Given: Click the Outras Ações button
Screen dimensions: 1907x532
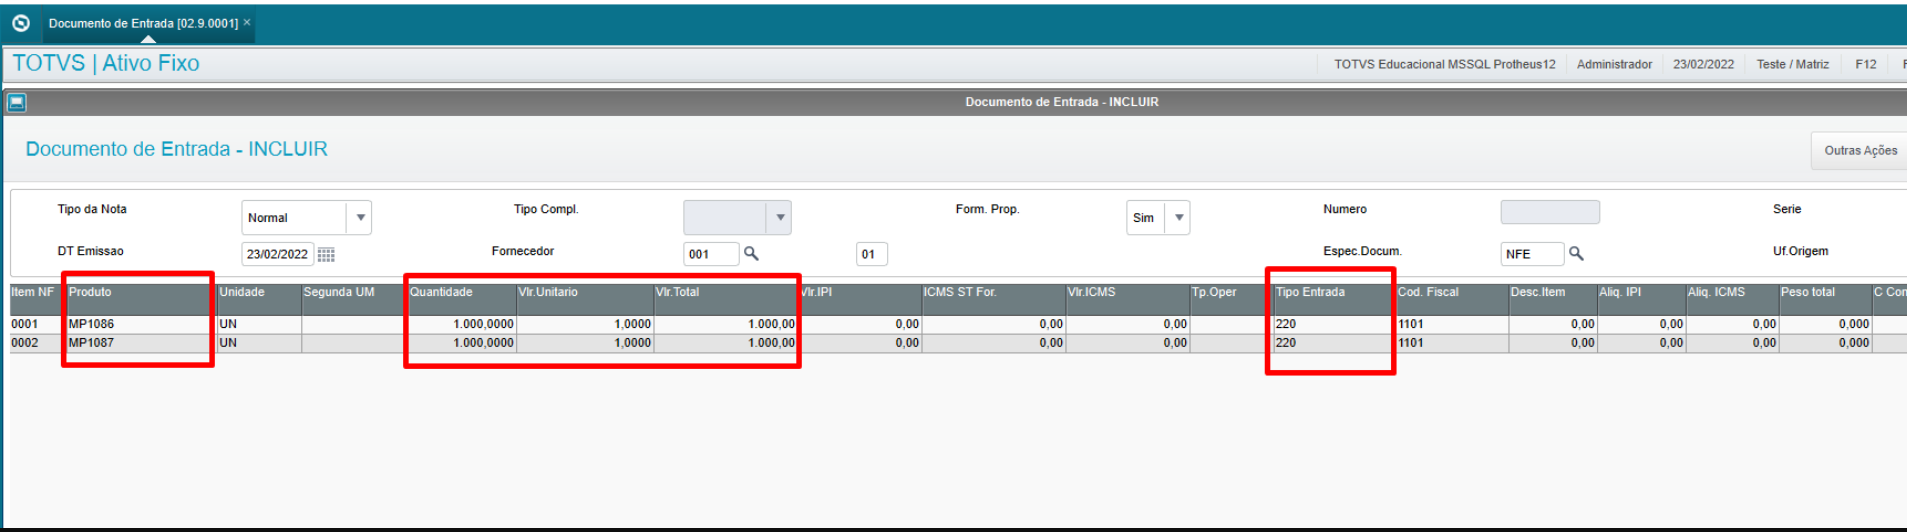Looking at the screenshot, I should point(1859,150).
